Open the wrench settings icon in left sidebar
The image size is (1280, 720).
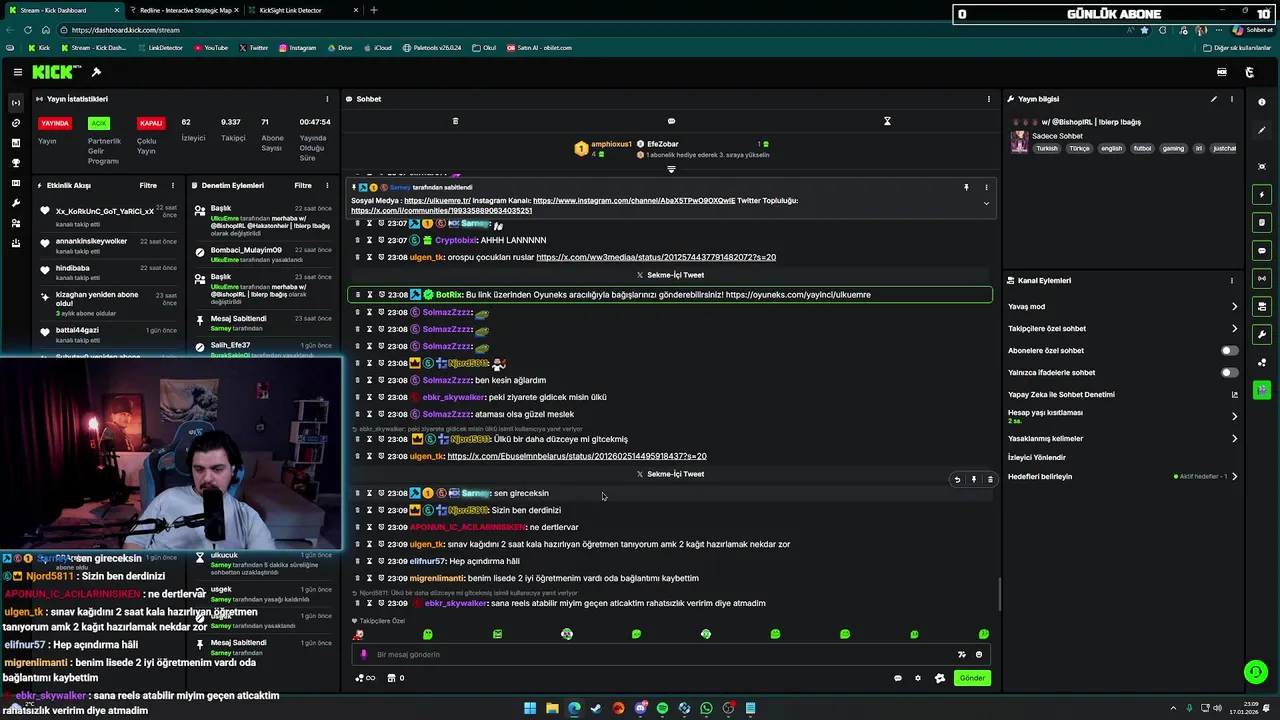pos(15,203)
